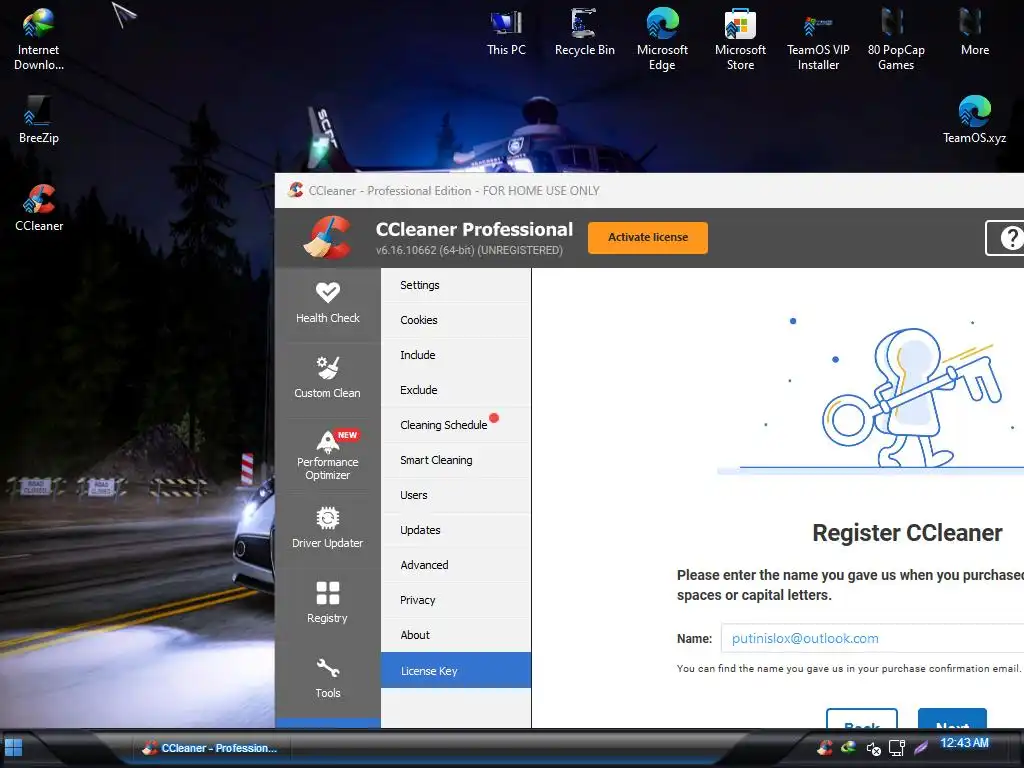Click the CCleaner broom logo in header
Viewport: 1024px width, 768px height.
[x=327, y=238]
